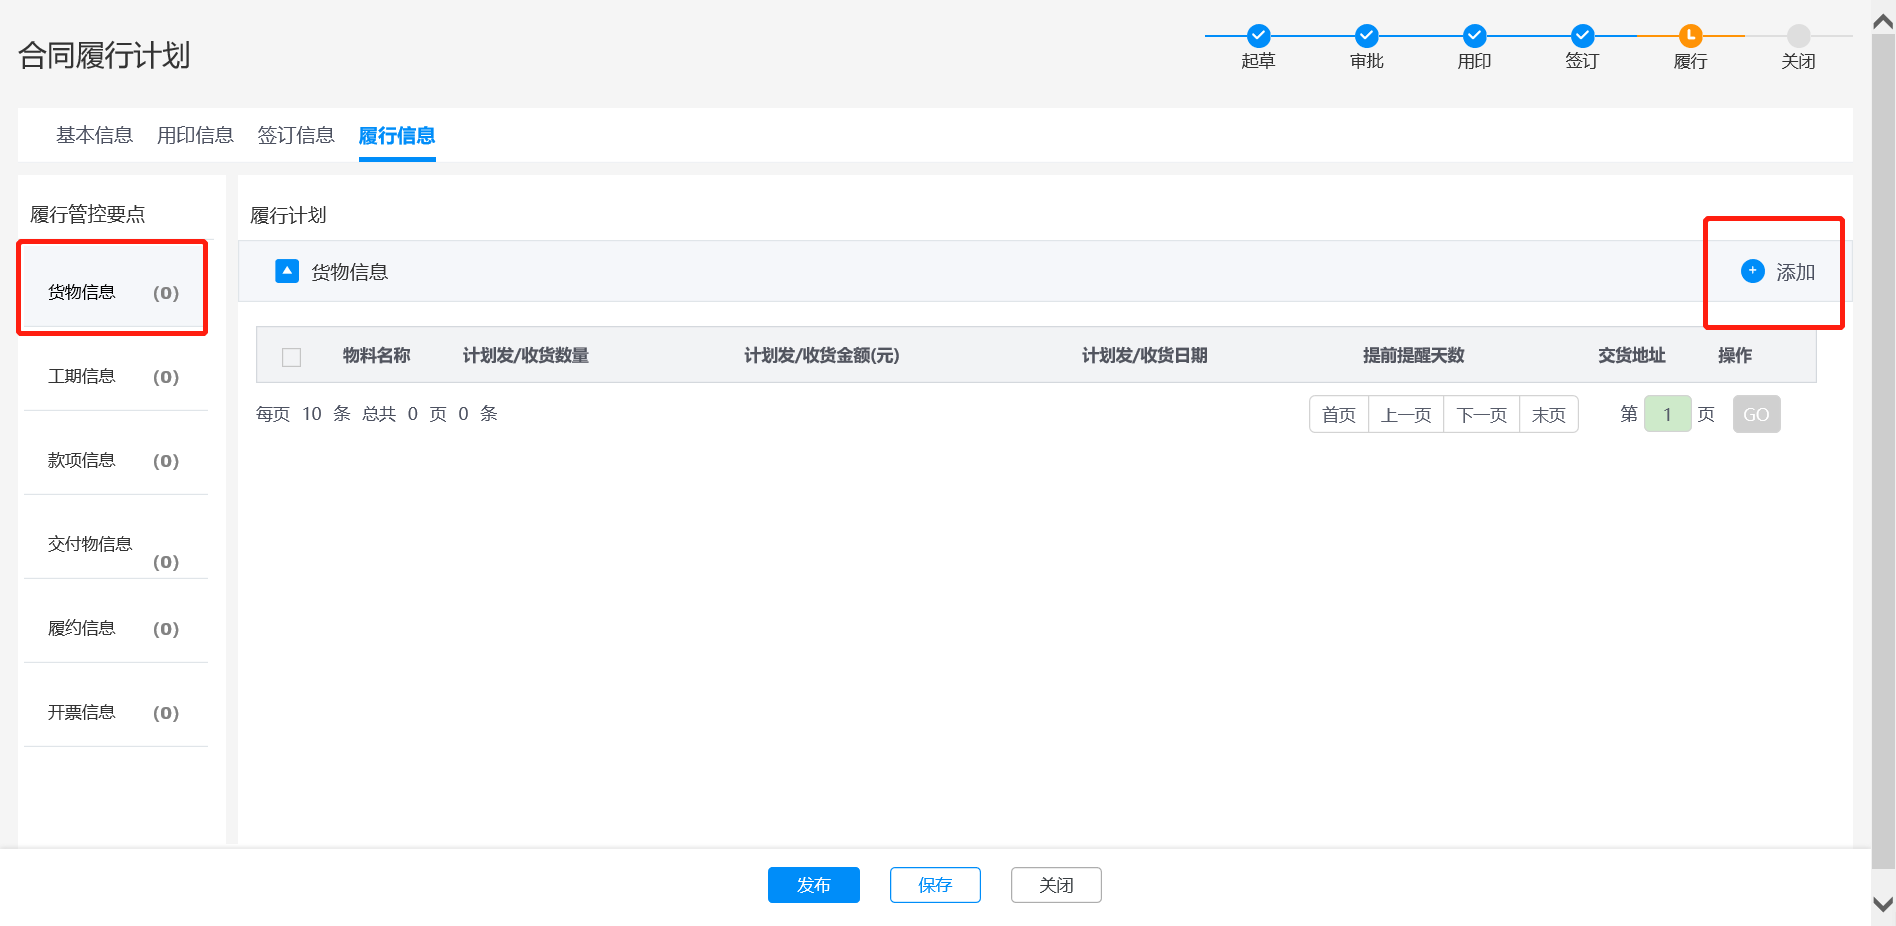This screenshot has height=926, width=1896.
Task: Collapse the 货物信息 section with arrow icon
Action: [x=287, y=271]
